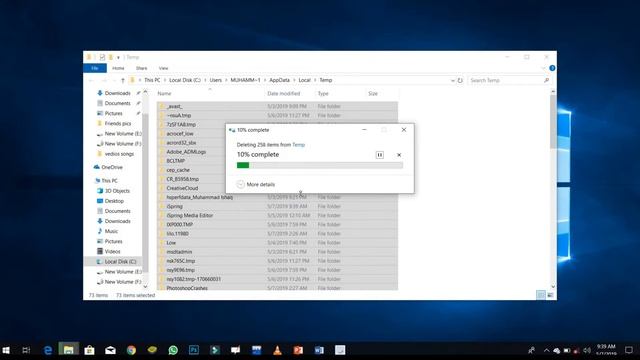The width and height of the screenshot is (640, 360).
Task: Open WhatsApp from taskbar
Action: (173, 350)
